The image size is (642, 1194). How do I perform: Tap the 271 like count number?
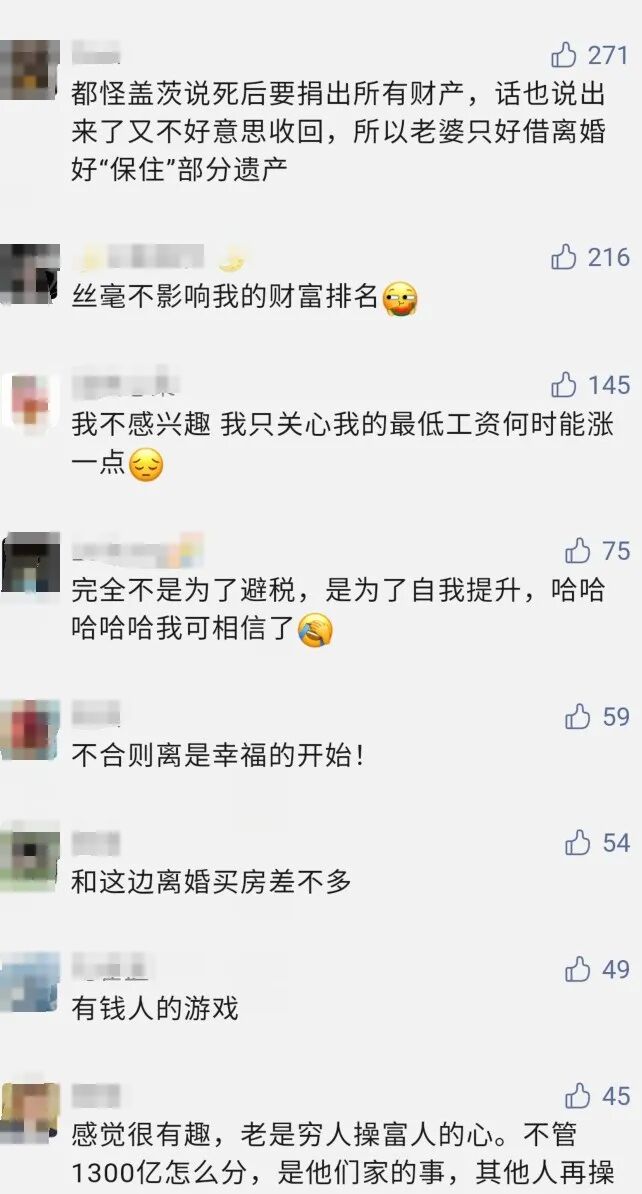click(608, 55)
